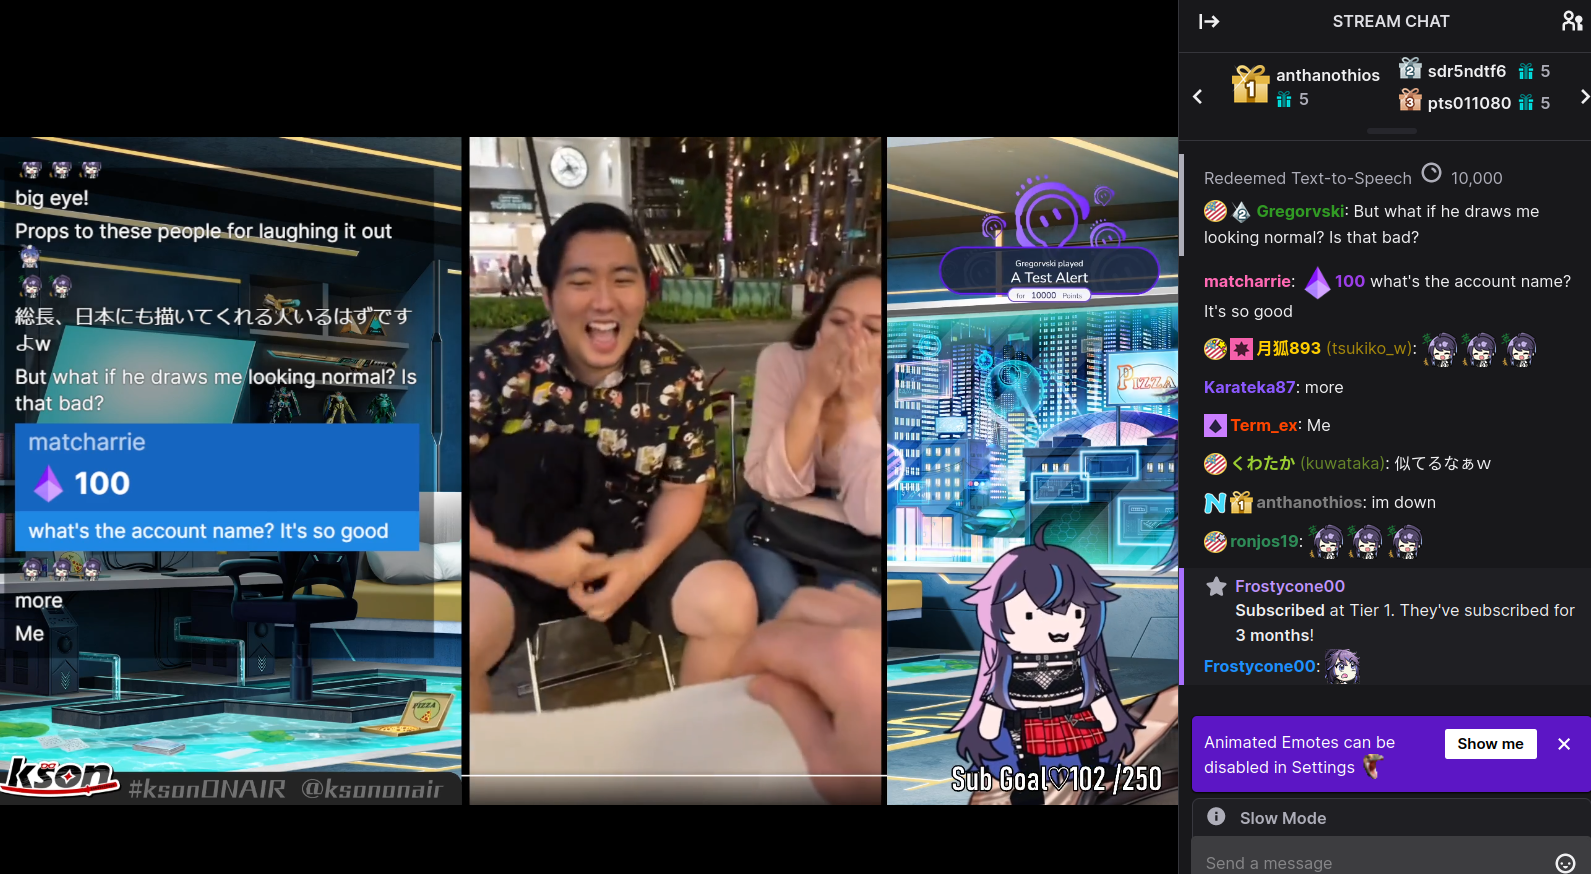
Task: Click the video stream player
Action: pyautogui.click(x=589, y=470)
